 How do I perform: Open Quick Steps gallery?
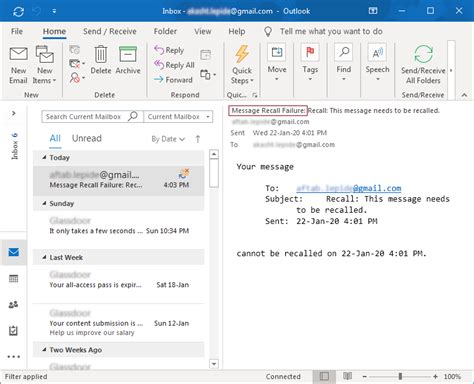click(x=242, y=65)
